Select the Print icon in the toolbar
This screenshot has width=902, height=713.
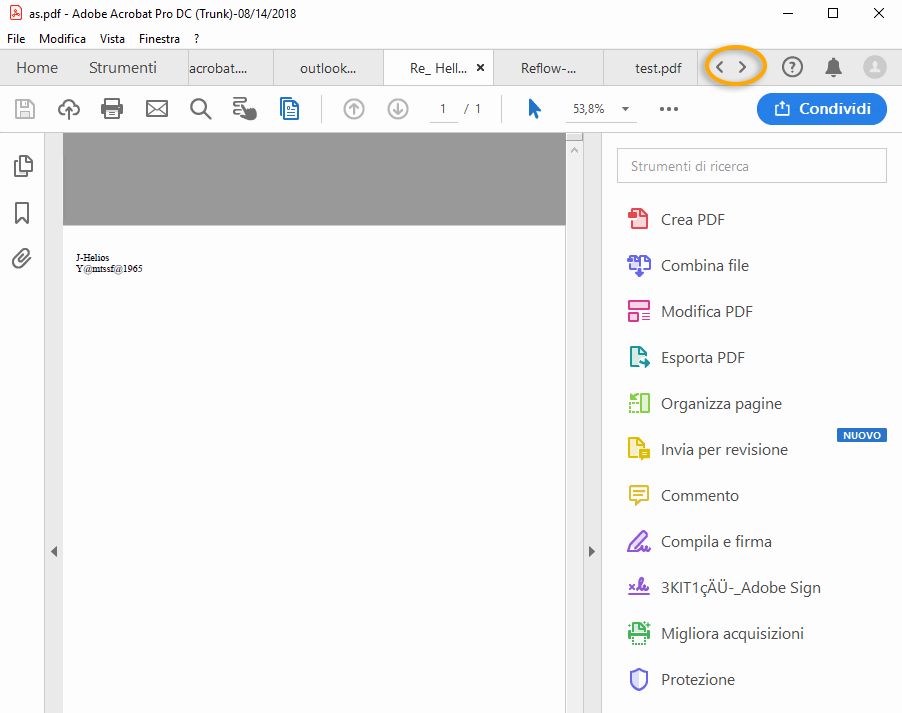[111, 109]
